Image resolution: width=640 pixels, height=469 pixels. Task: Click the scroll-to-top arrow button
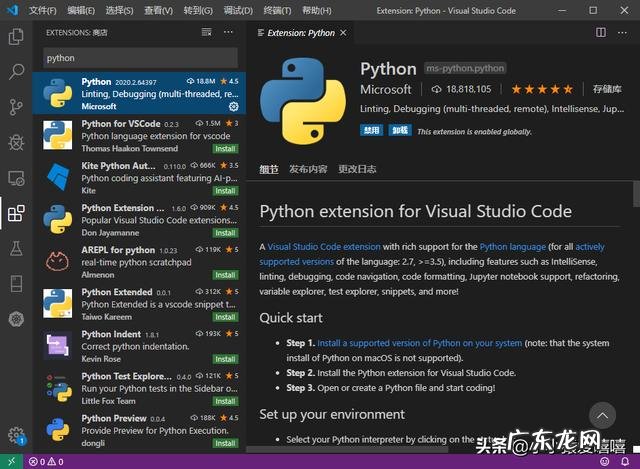click(x=602, y=416)
